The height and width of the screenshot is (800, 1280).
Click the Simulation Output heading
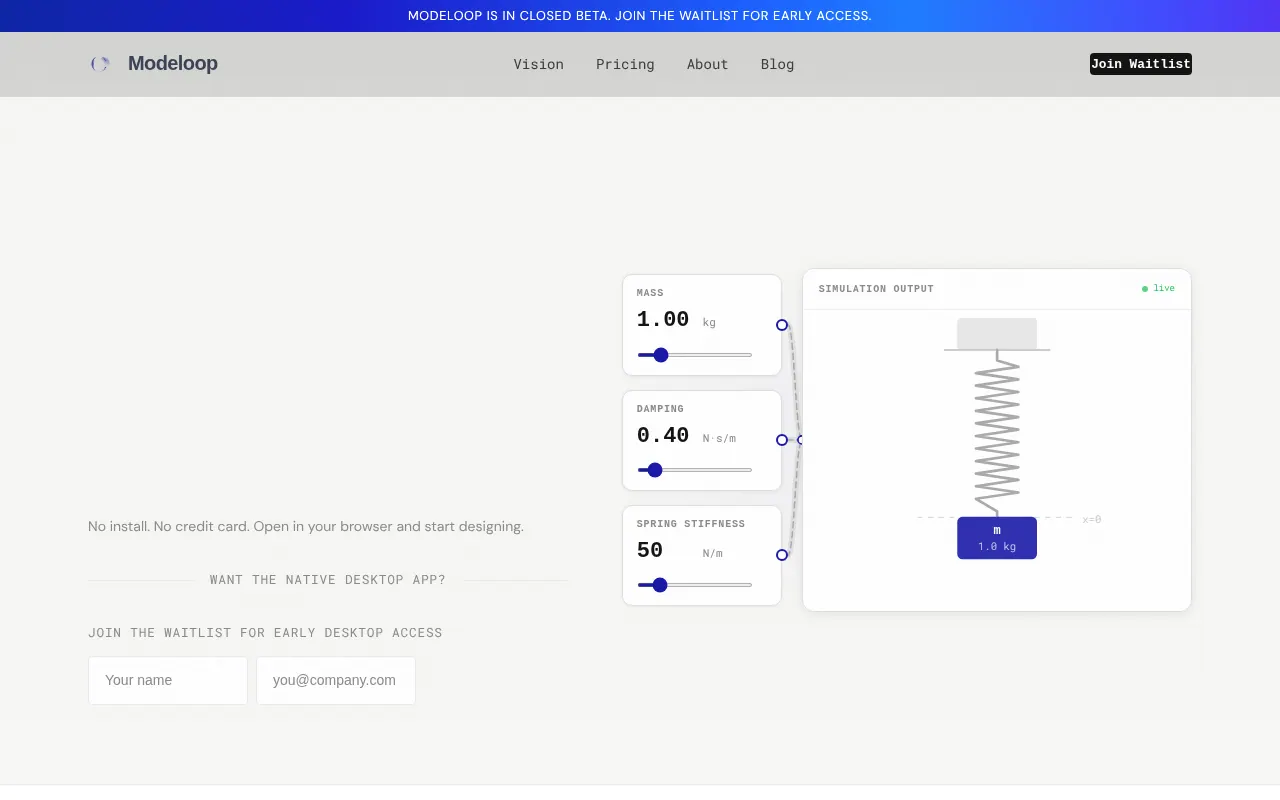tap(876, 289)
